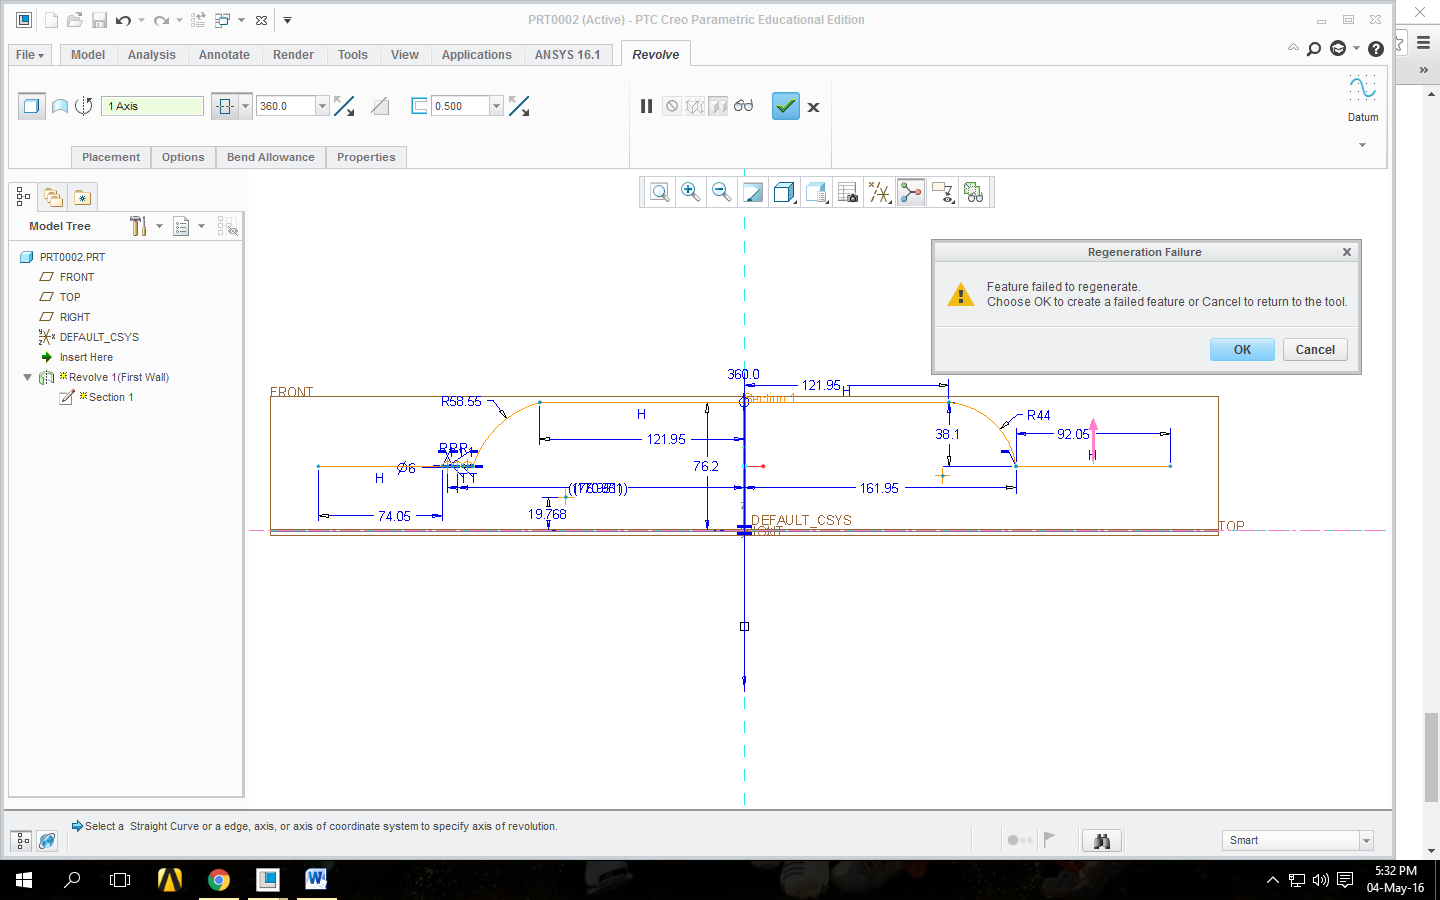Screen dimensions: 1440x900
Task: Open the Saved Orientations icon
Action: coord(817,192)
